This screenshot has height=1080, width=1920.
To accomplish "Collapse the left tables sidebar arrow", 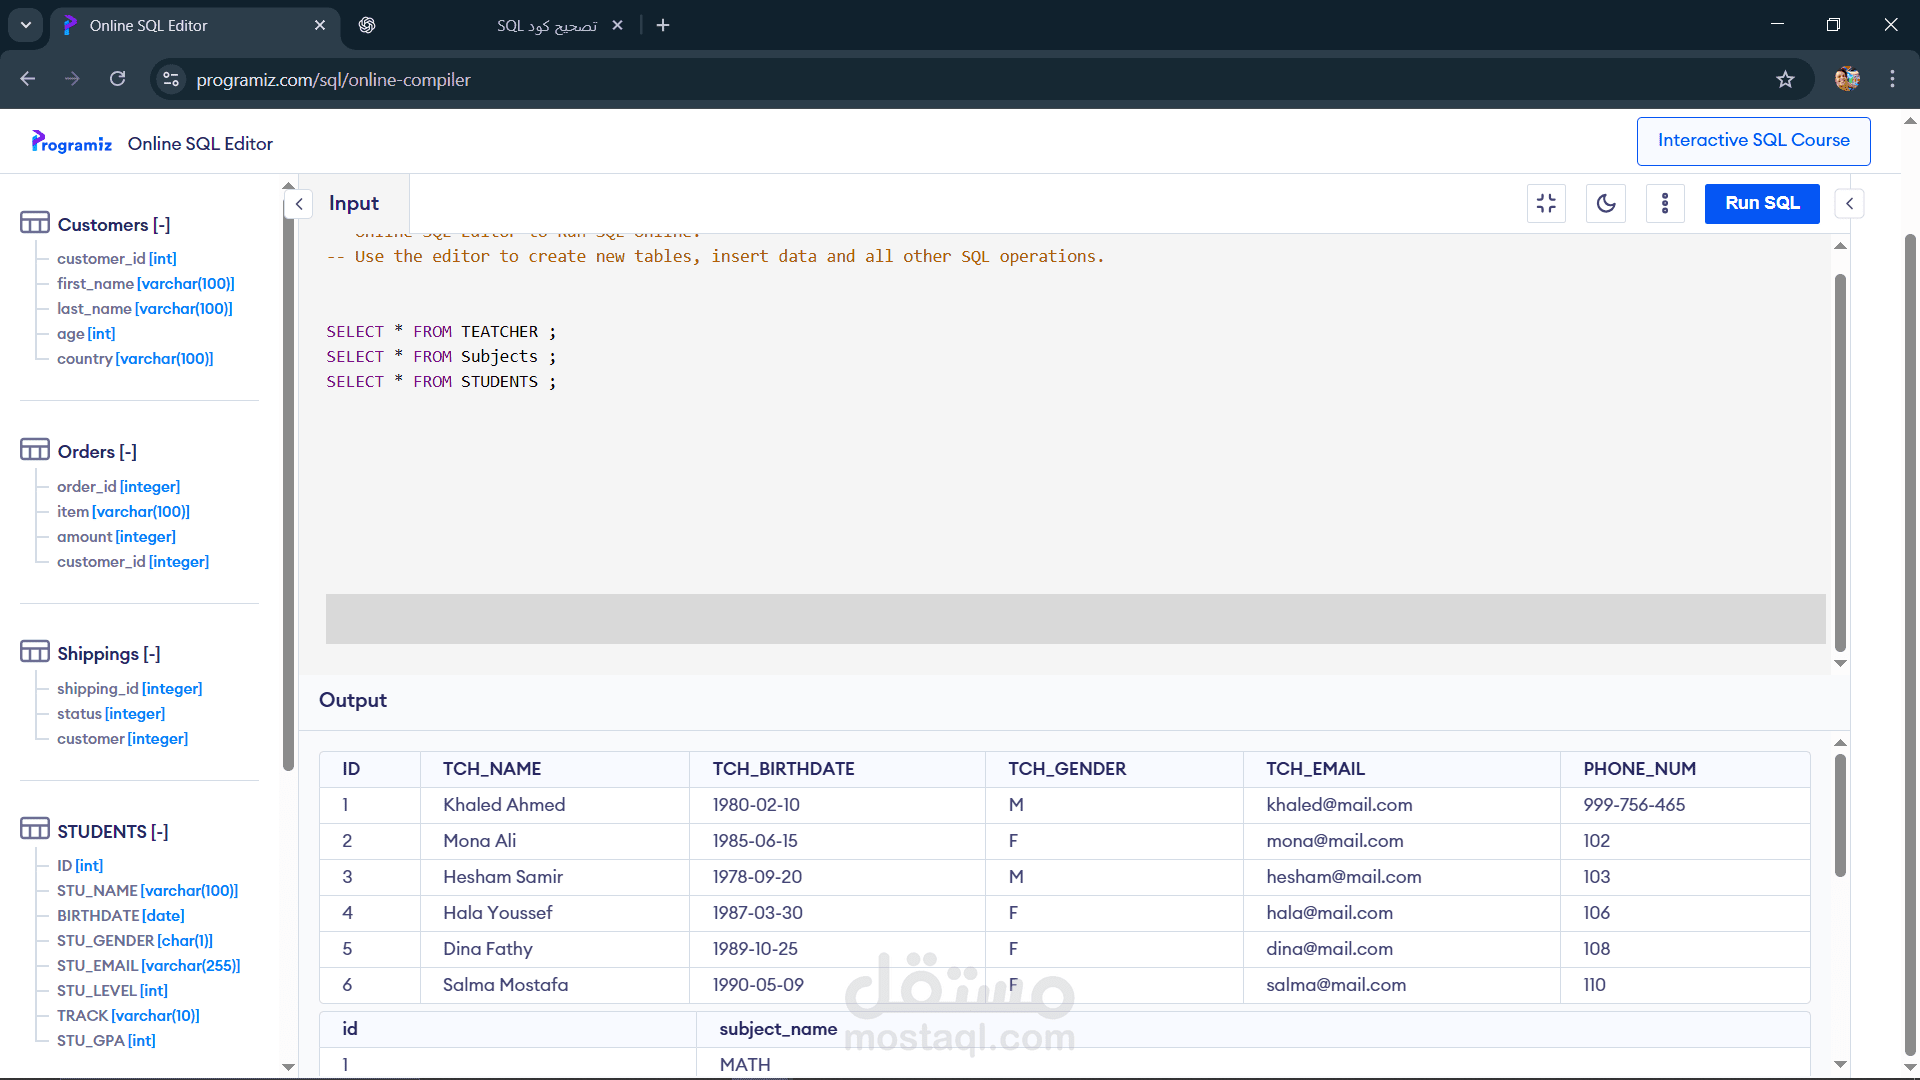I will (x=299, y=204).
